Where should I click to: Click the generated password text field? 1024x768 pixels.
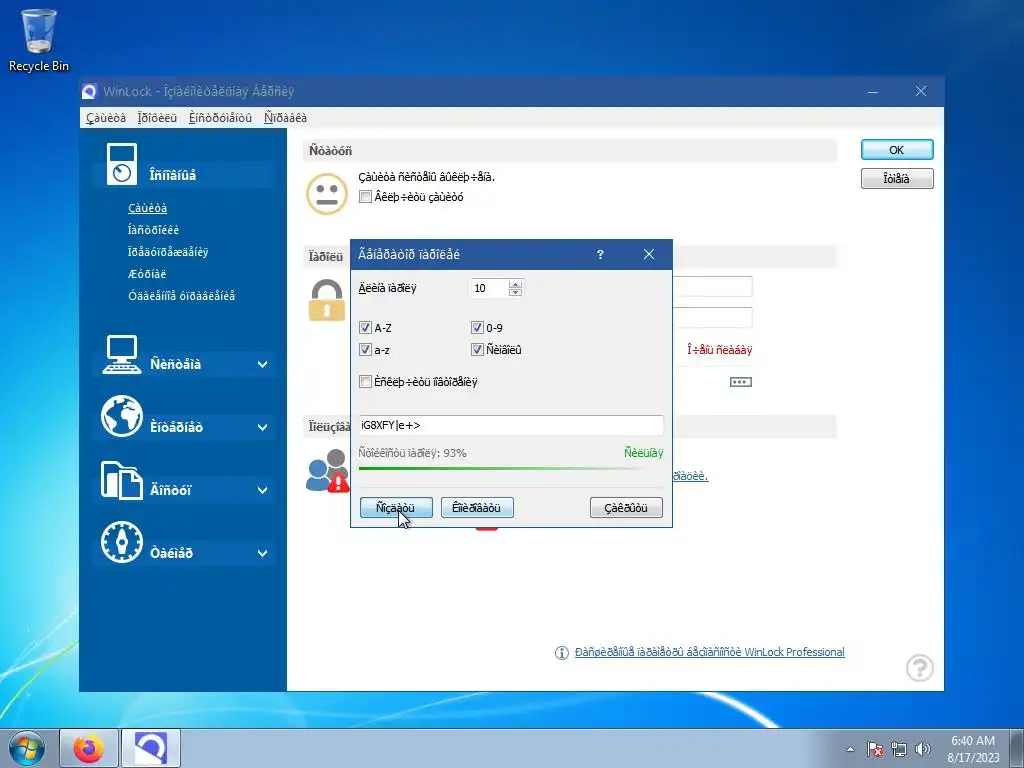point(511,425)
